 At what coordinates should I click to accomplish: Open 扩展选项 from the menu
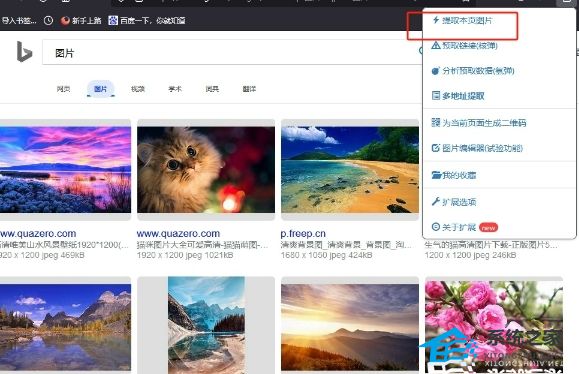click(x=459, y=202)
